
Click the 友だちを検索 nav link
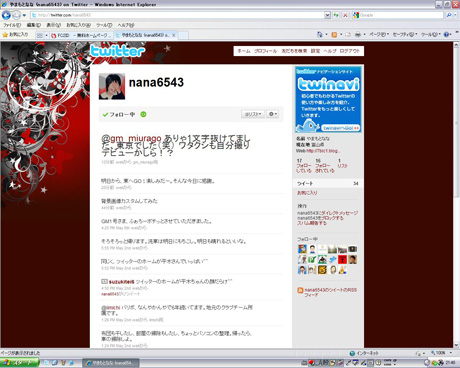click(x=294, y=51)
